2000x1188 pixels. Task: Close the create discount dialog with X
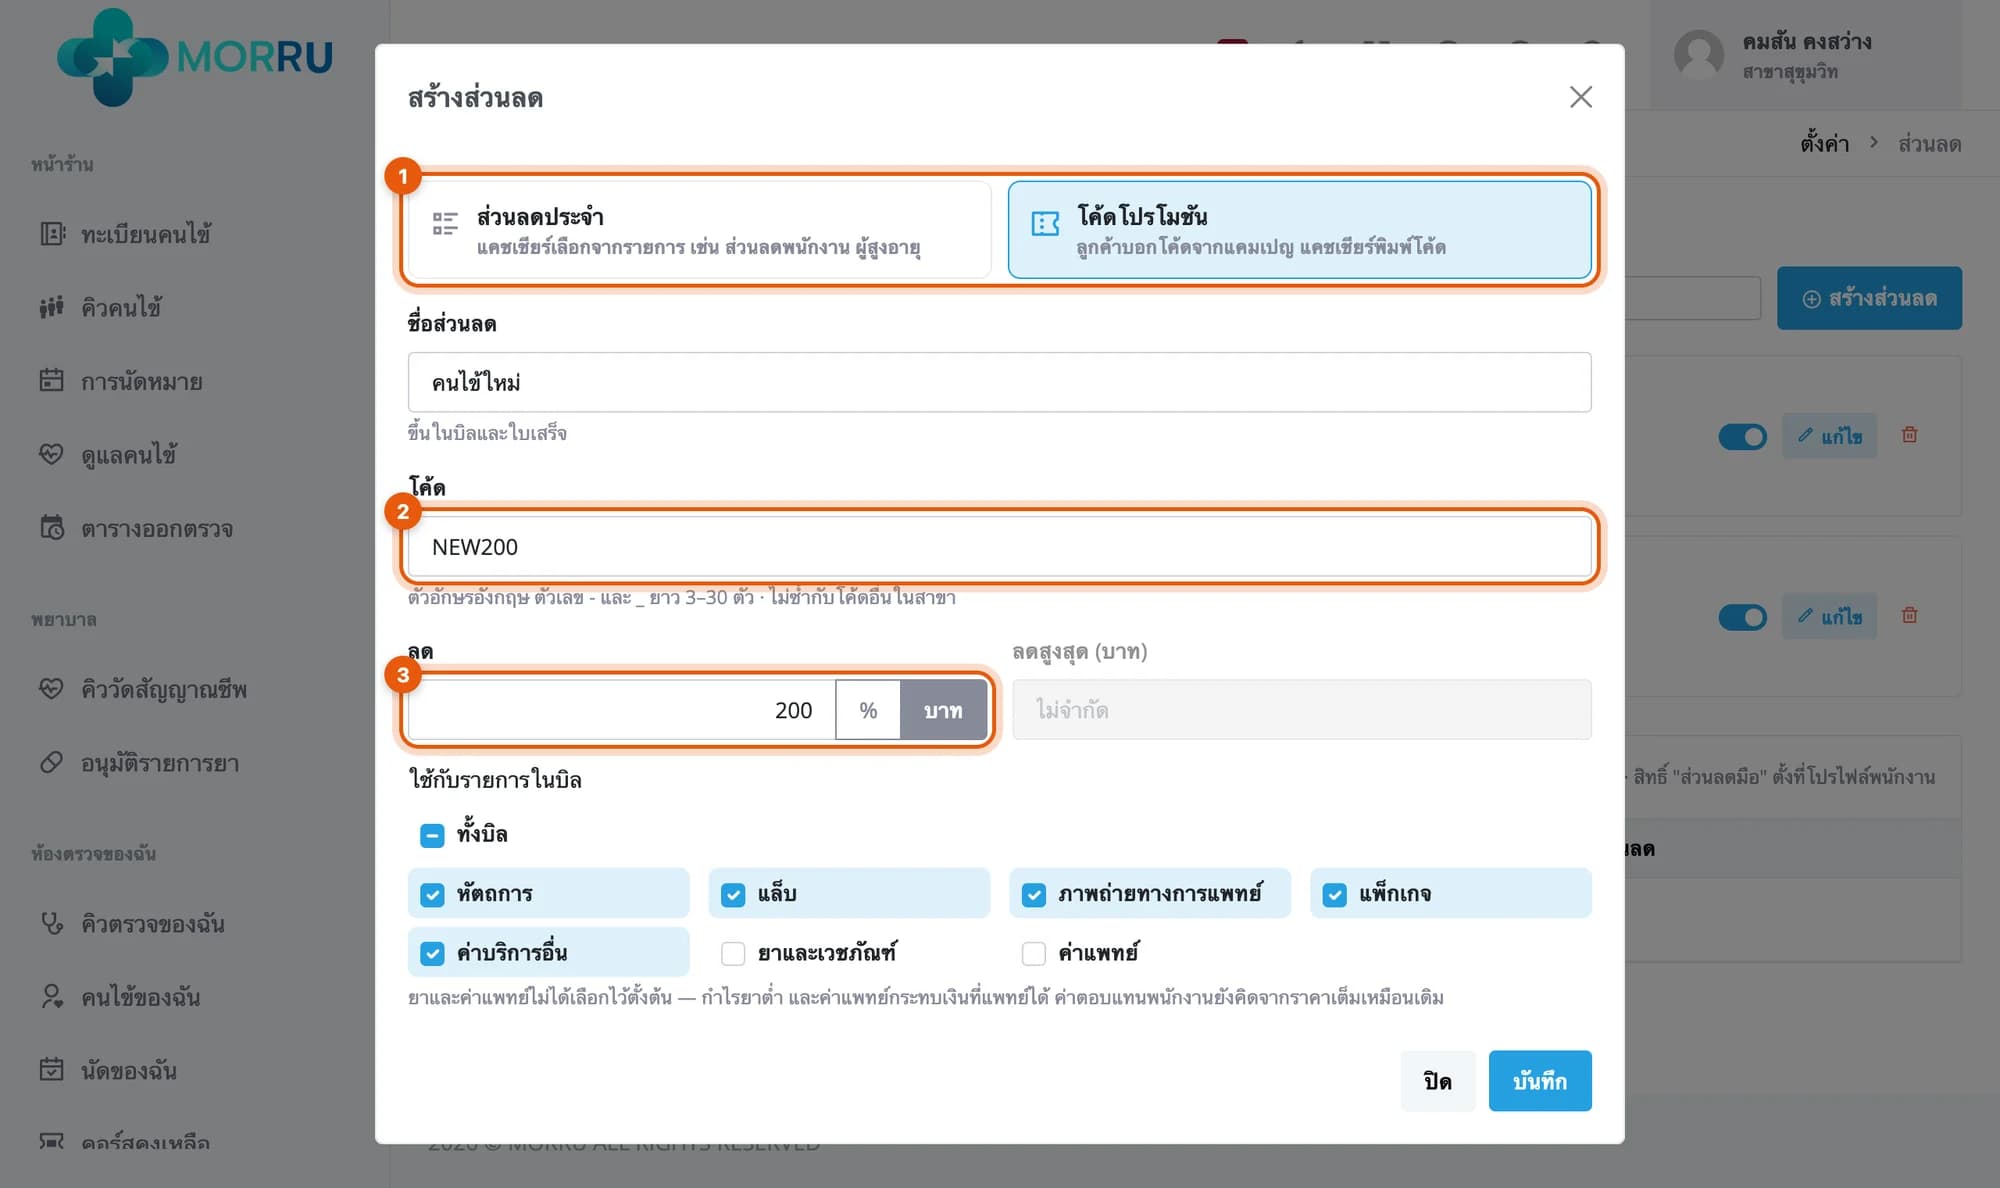(x=1580, y=97)
